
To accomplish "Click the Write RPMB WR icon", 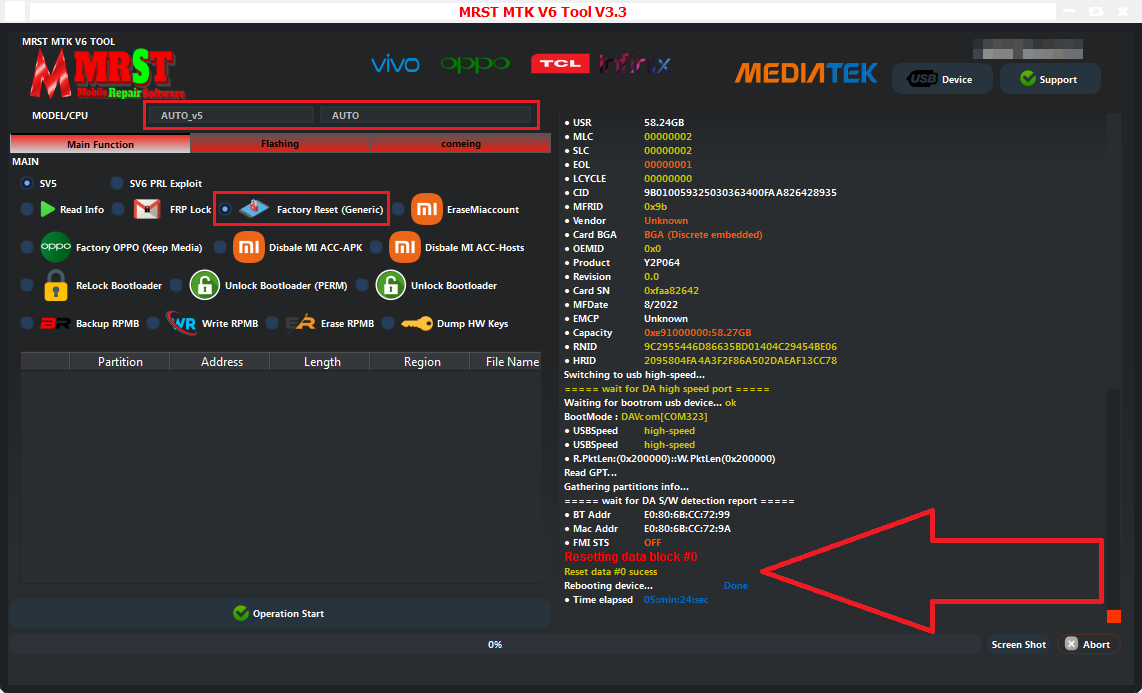I will pos(181,322).
